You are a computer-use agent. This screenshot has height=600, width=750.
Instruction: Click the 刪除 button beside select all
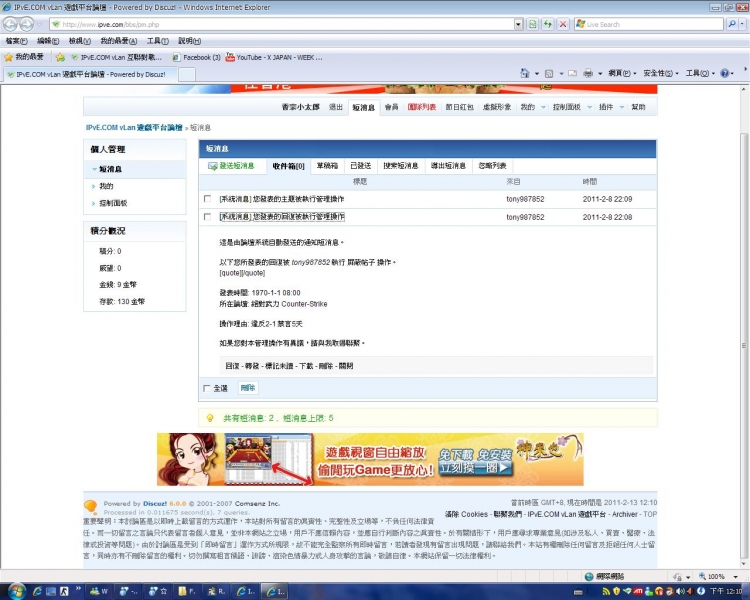point(248,388)
